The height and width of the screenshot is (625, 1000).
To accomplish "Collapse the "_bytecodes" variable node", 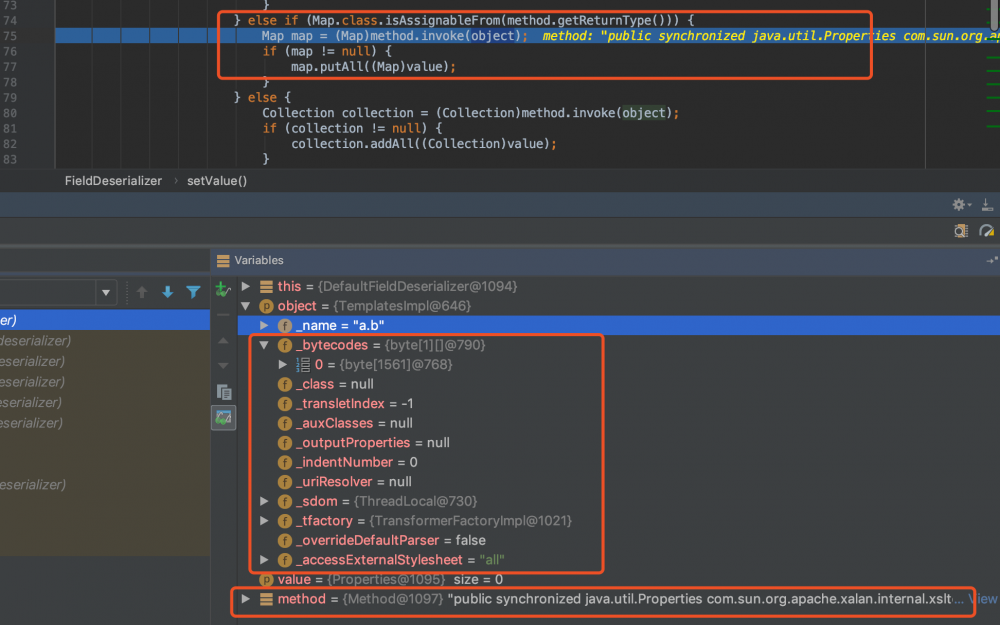I will (x=263, y=345).
